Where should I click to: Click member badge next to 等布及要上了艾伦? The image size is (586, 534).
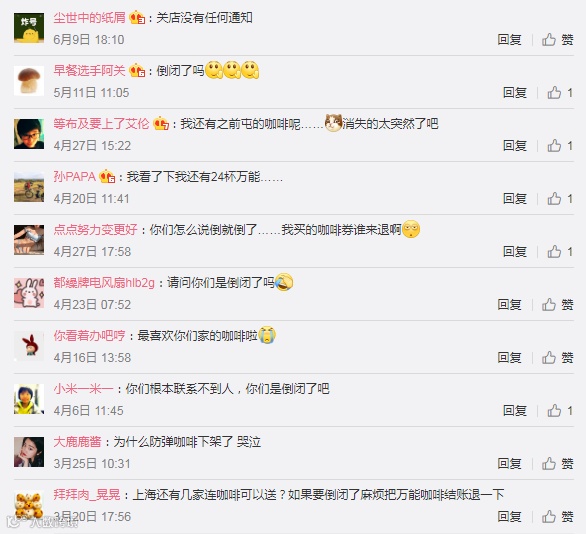[161, 123]
